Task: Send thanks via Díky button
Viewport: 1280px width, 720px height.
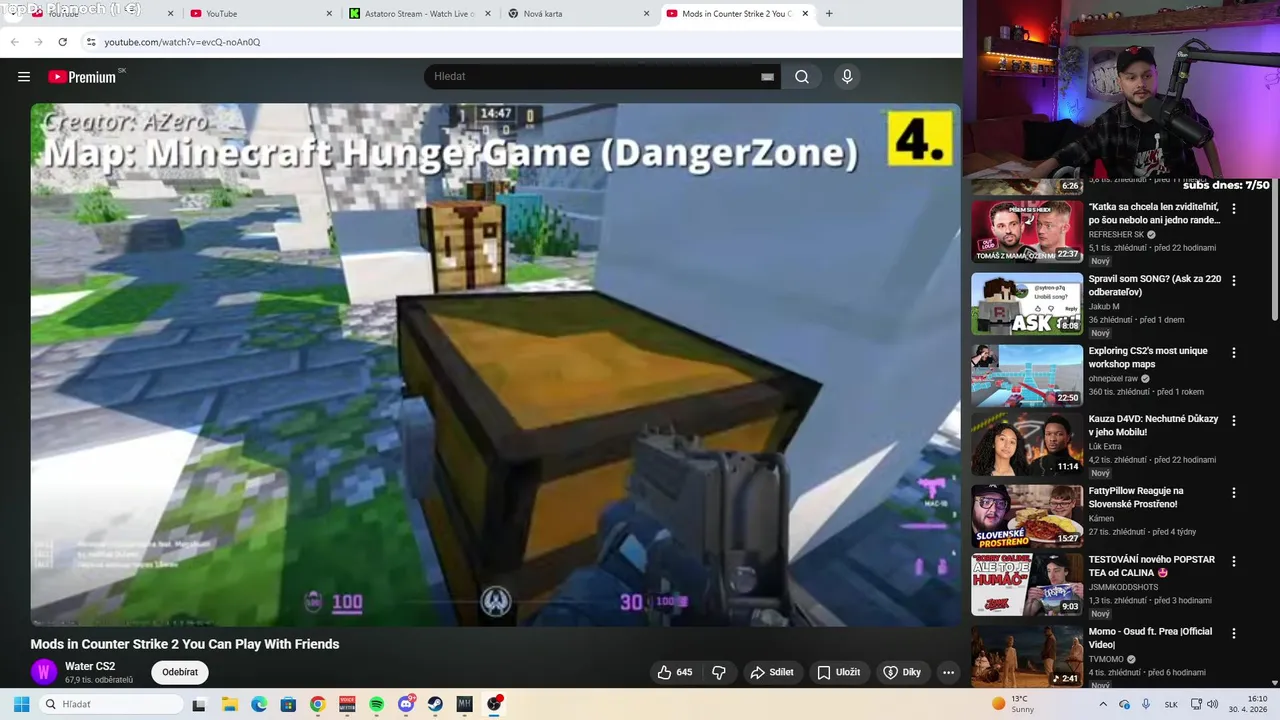Action: click(902, 673)
